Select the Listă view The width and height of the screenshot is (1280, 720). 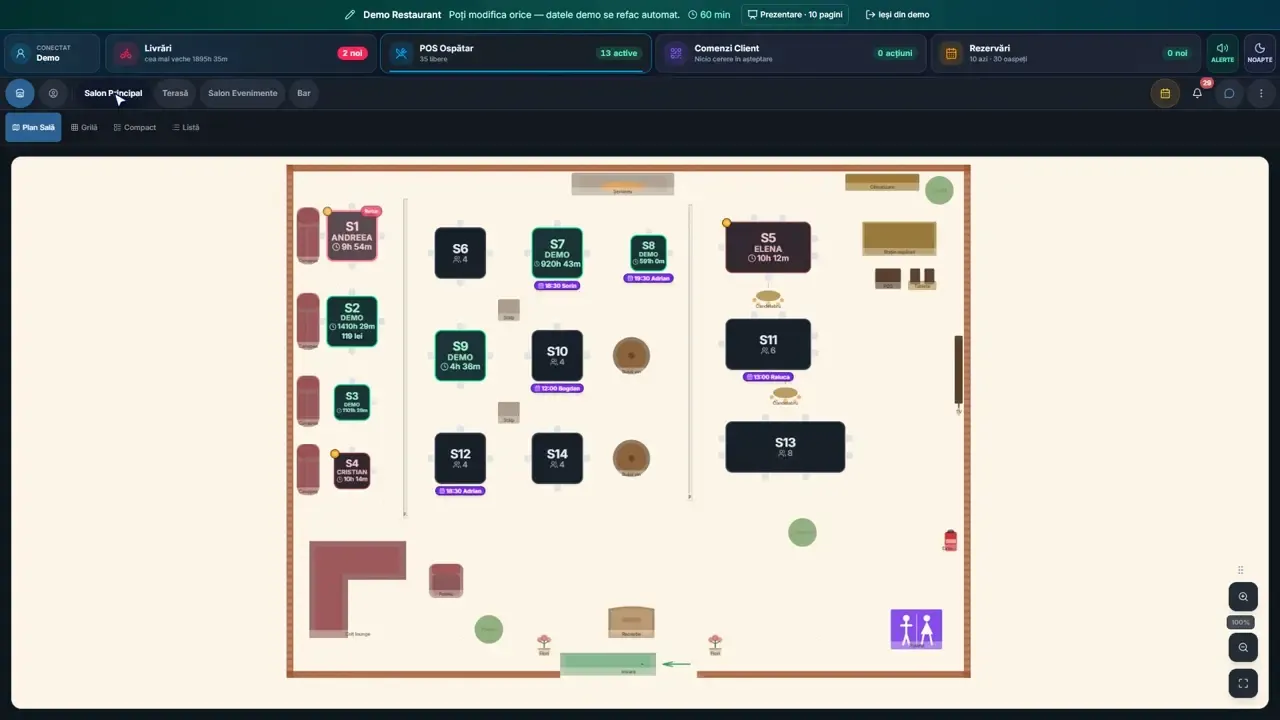click(185, 127)
